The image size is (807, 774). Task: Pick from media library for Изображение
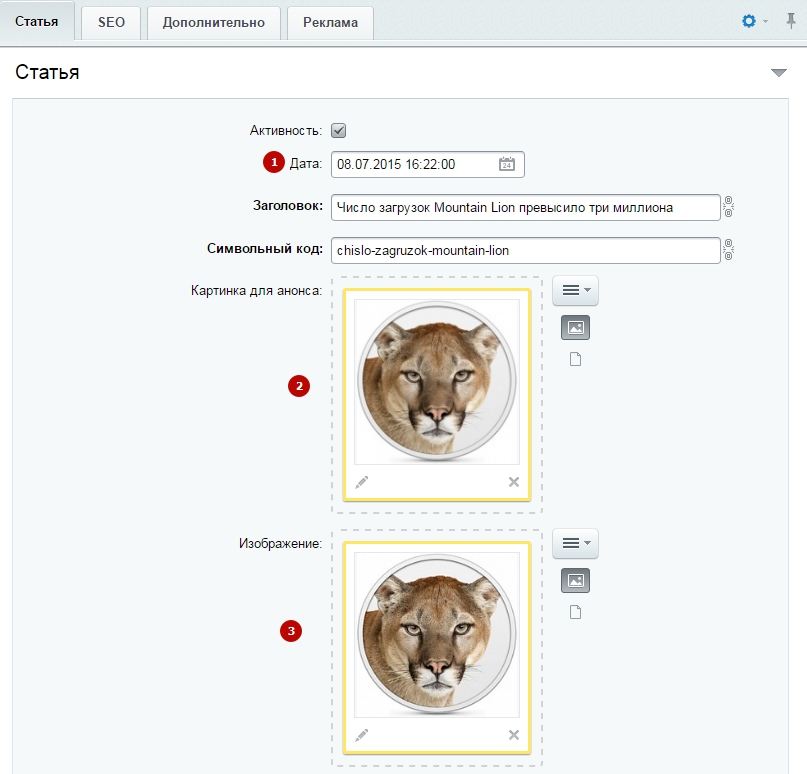coord(575,580)
